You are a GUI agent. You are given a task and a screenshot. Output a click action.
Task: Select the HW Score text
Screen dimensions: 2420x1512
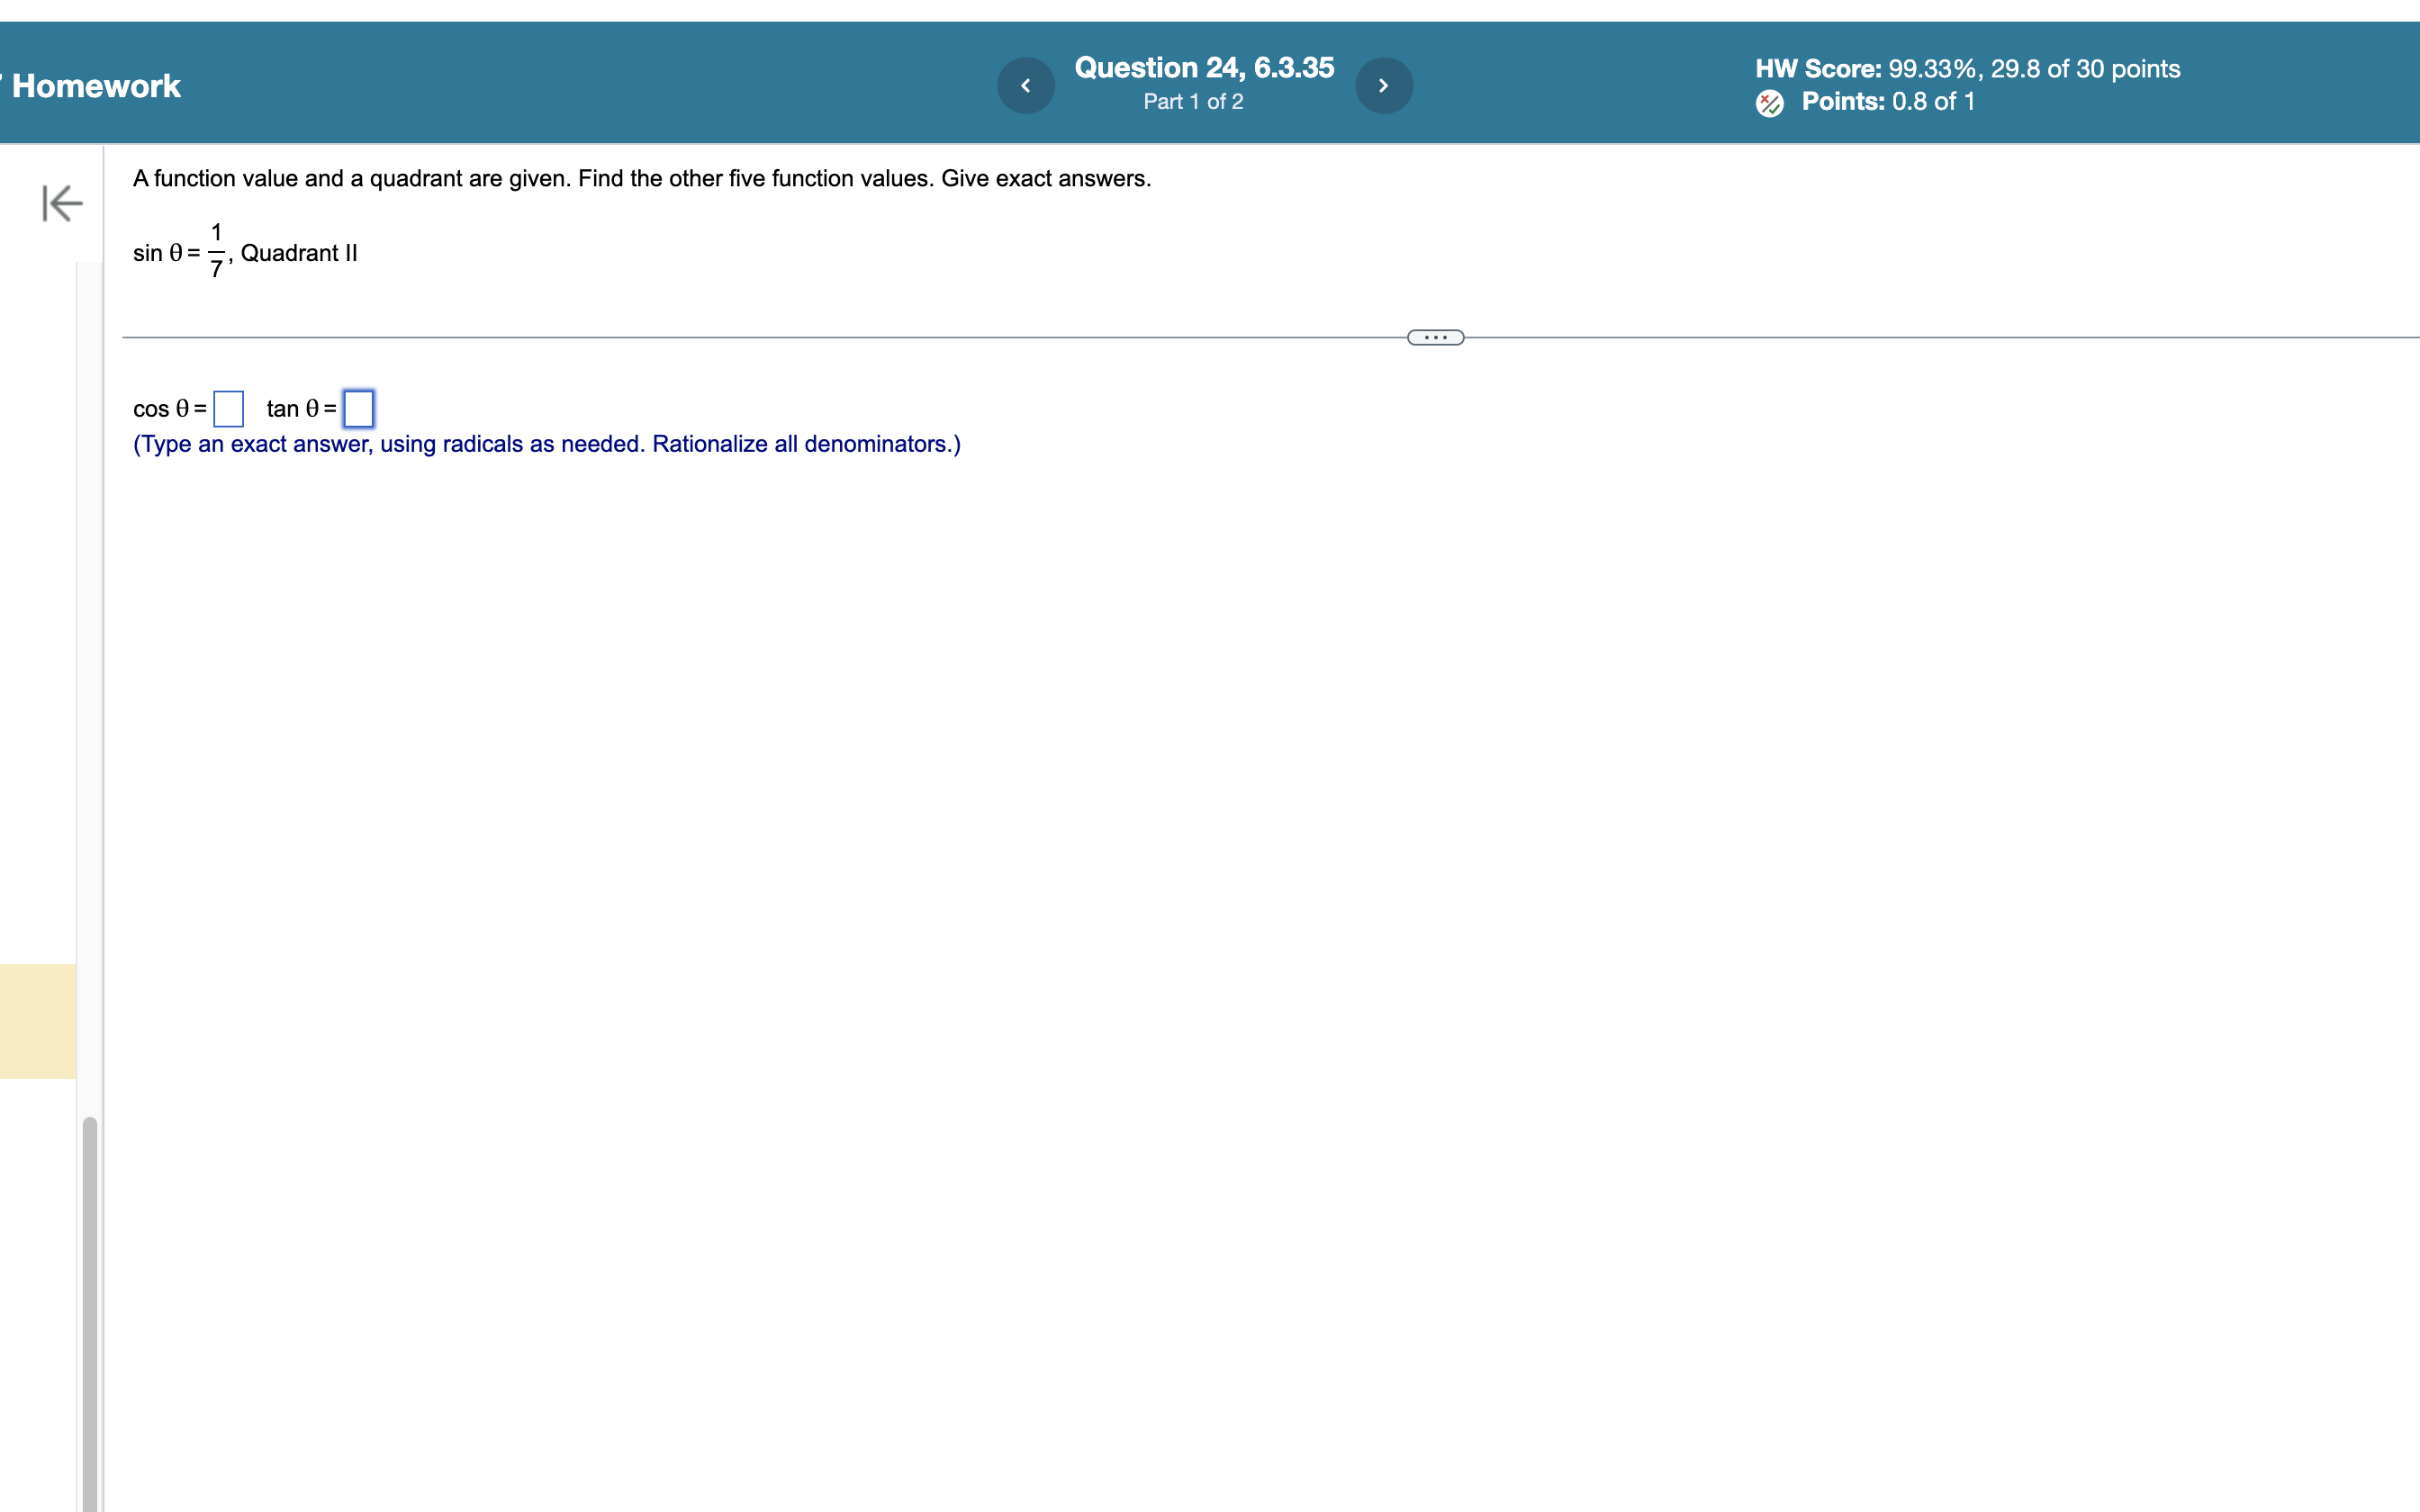1967,68
